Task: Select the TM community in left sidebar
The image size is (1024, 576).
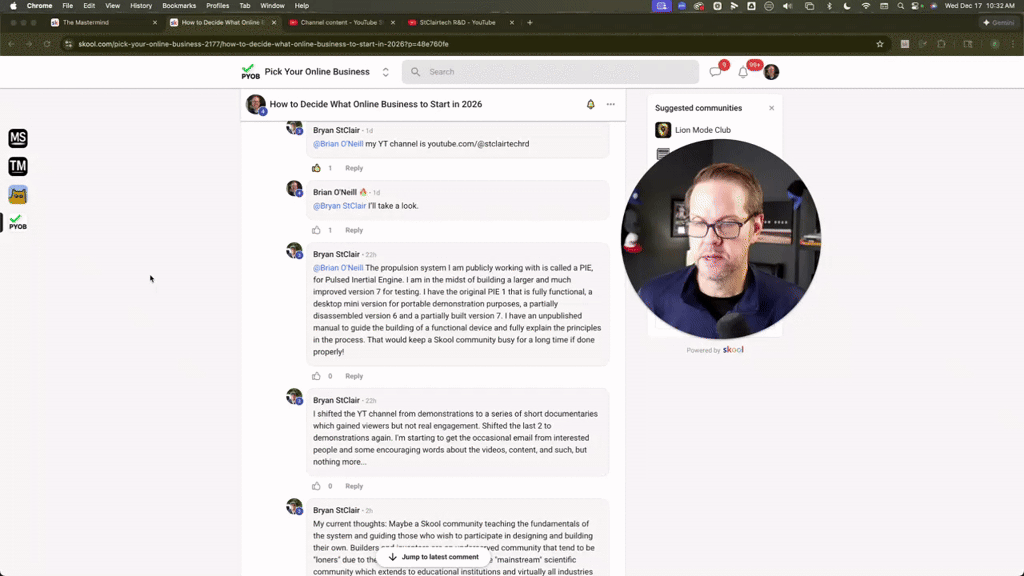Action: (17, 166)
